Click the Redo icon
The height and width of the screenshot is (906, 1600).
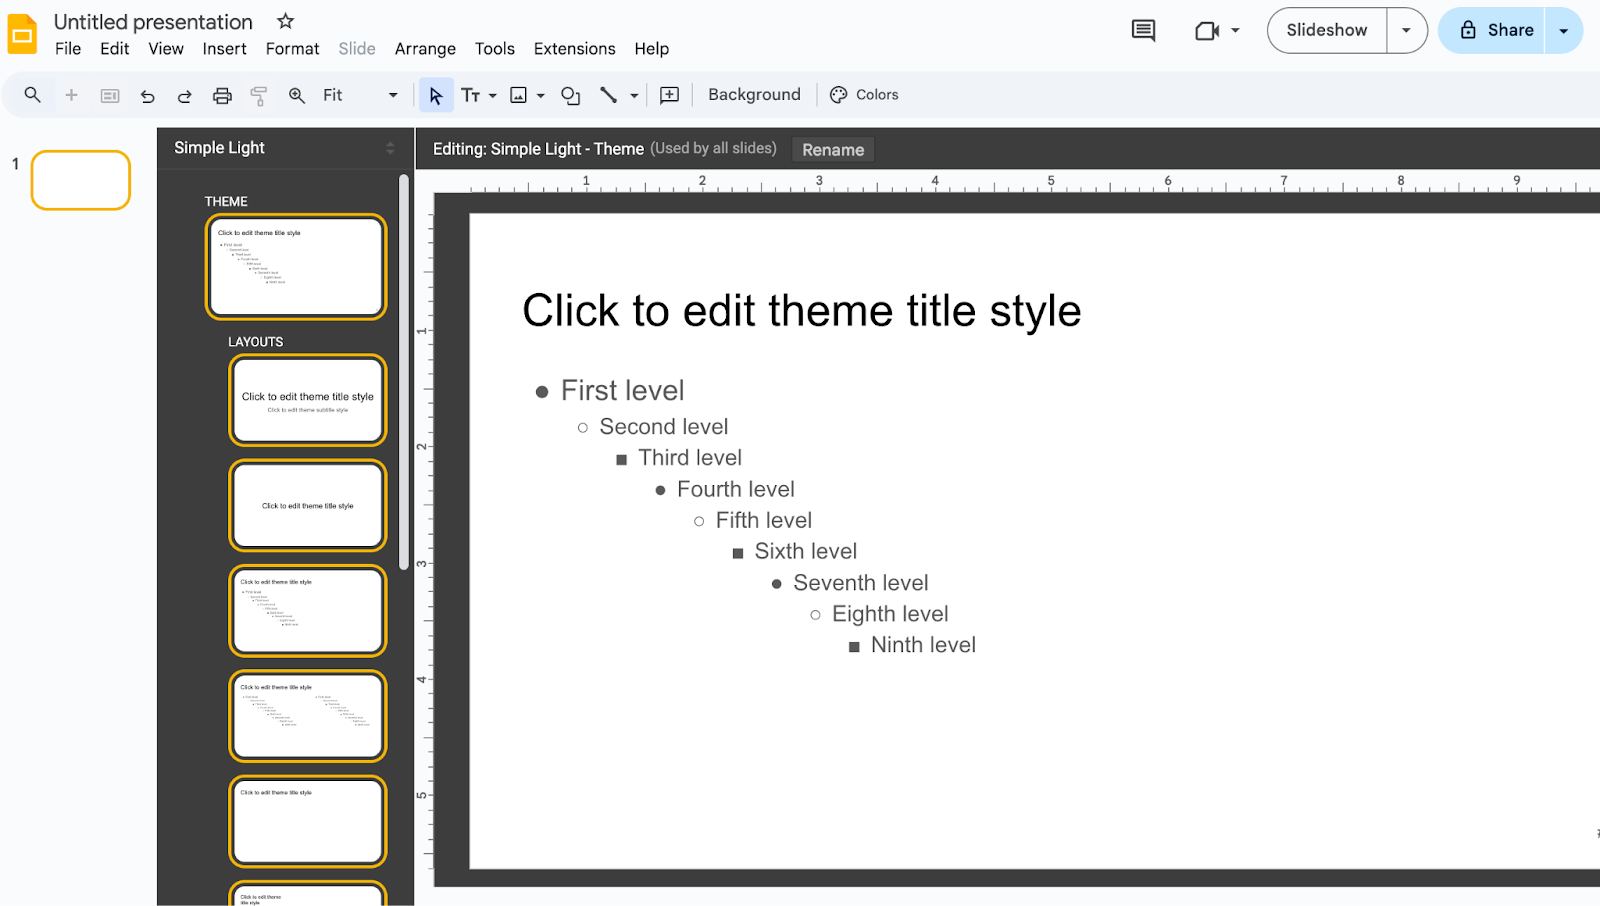coord(184,94)
